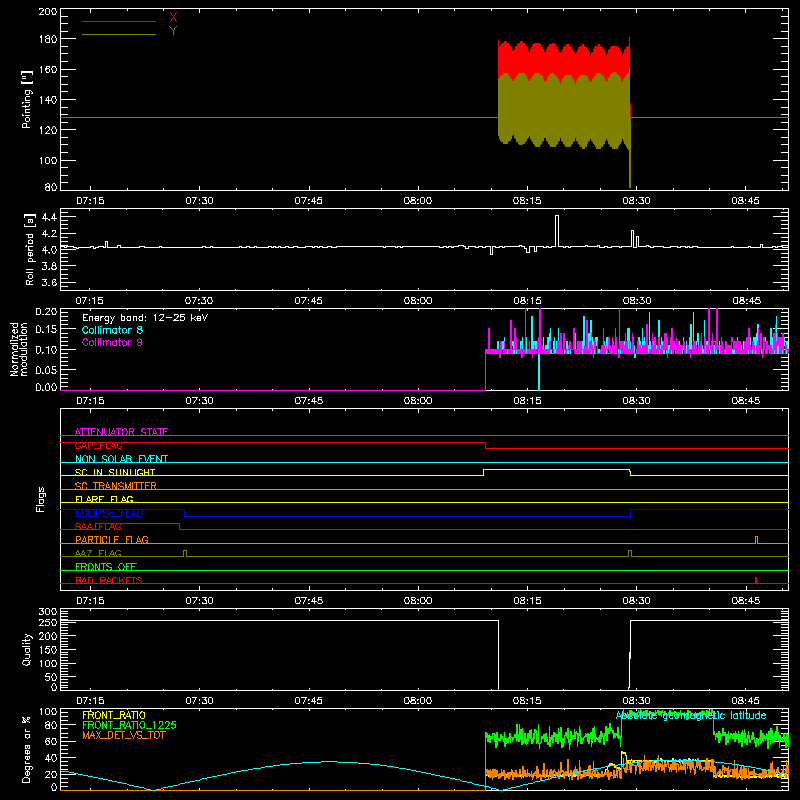Screen dimensions: 800x800
Task: Select the "Collimator 9" magenta legend entry
Action: (112, 342)
